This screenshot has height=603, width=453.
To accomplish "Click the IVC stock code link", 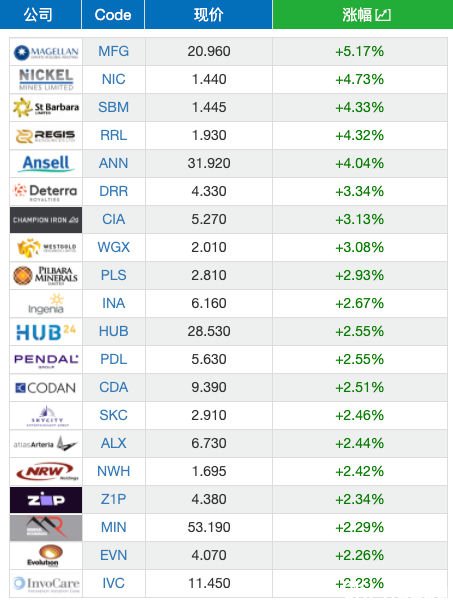I will click(x=113, y=583).
